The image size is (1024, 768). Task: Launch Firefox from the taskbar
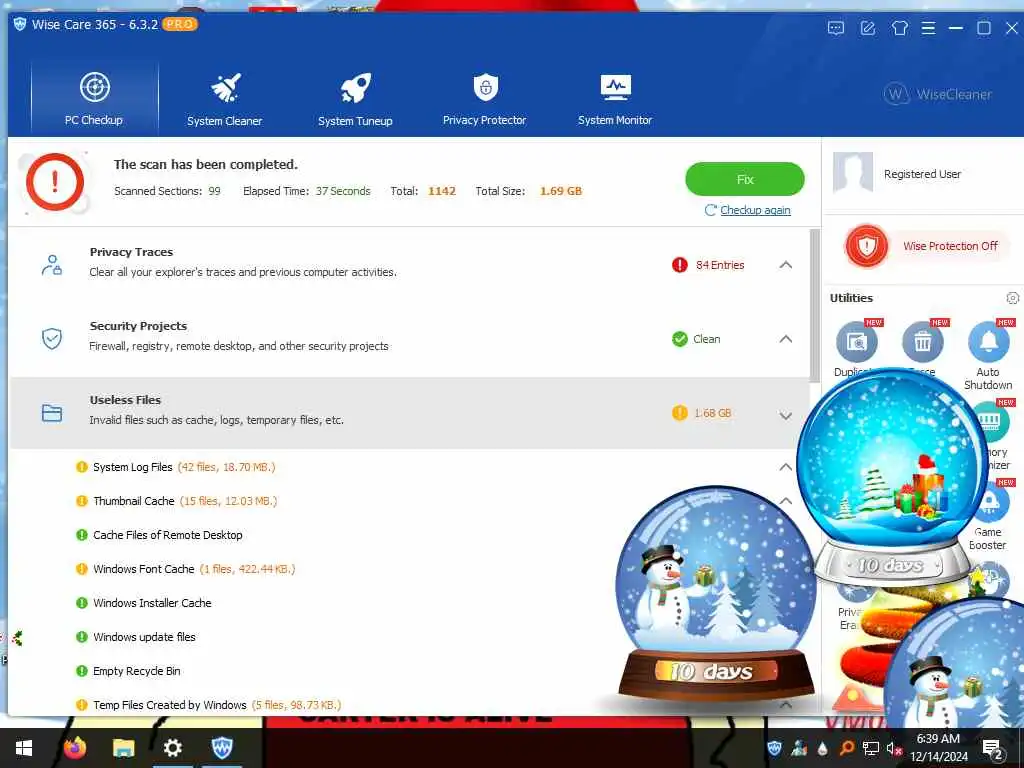pos(75,748)
